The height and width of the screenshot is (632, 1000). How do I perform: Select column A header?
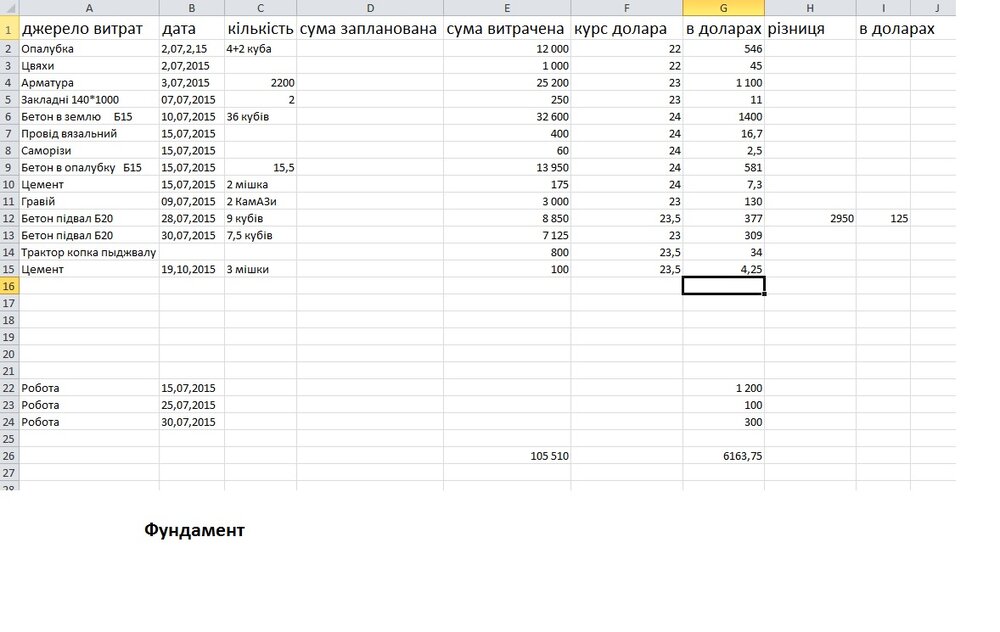click(89, 8)
